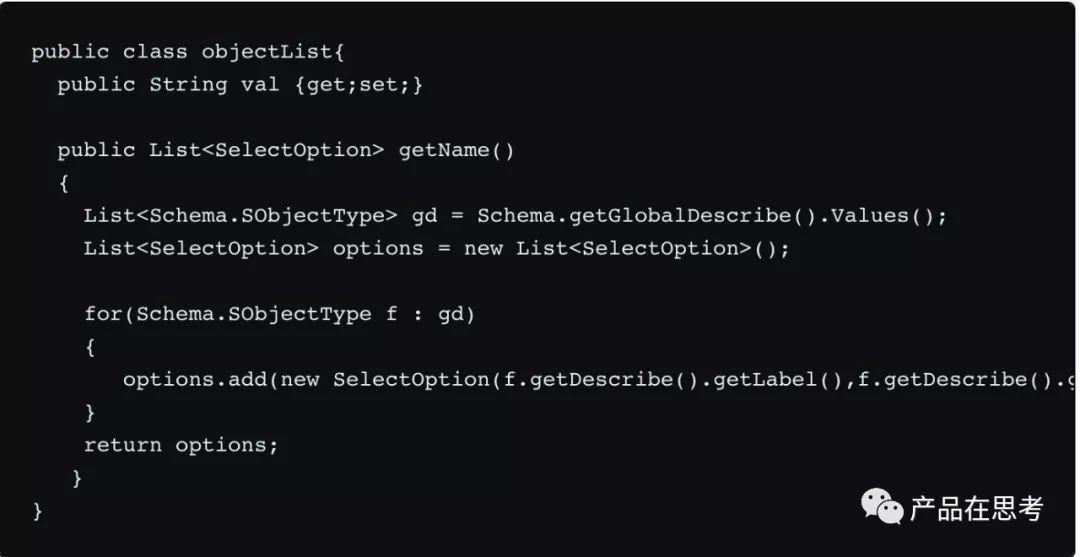Click the "gd" variable before the equals sign

(x=424, y=216)
